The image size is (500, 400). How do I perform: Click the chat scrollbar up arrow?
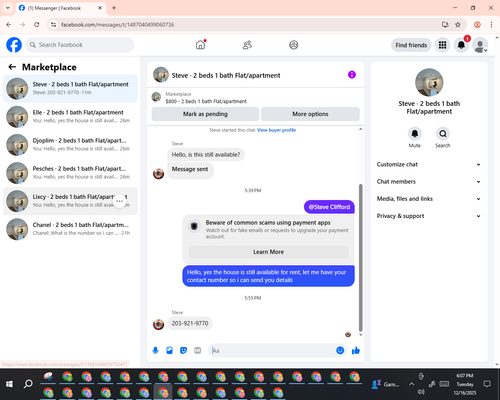[x=360, y=129]
